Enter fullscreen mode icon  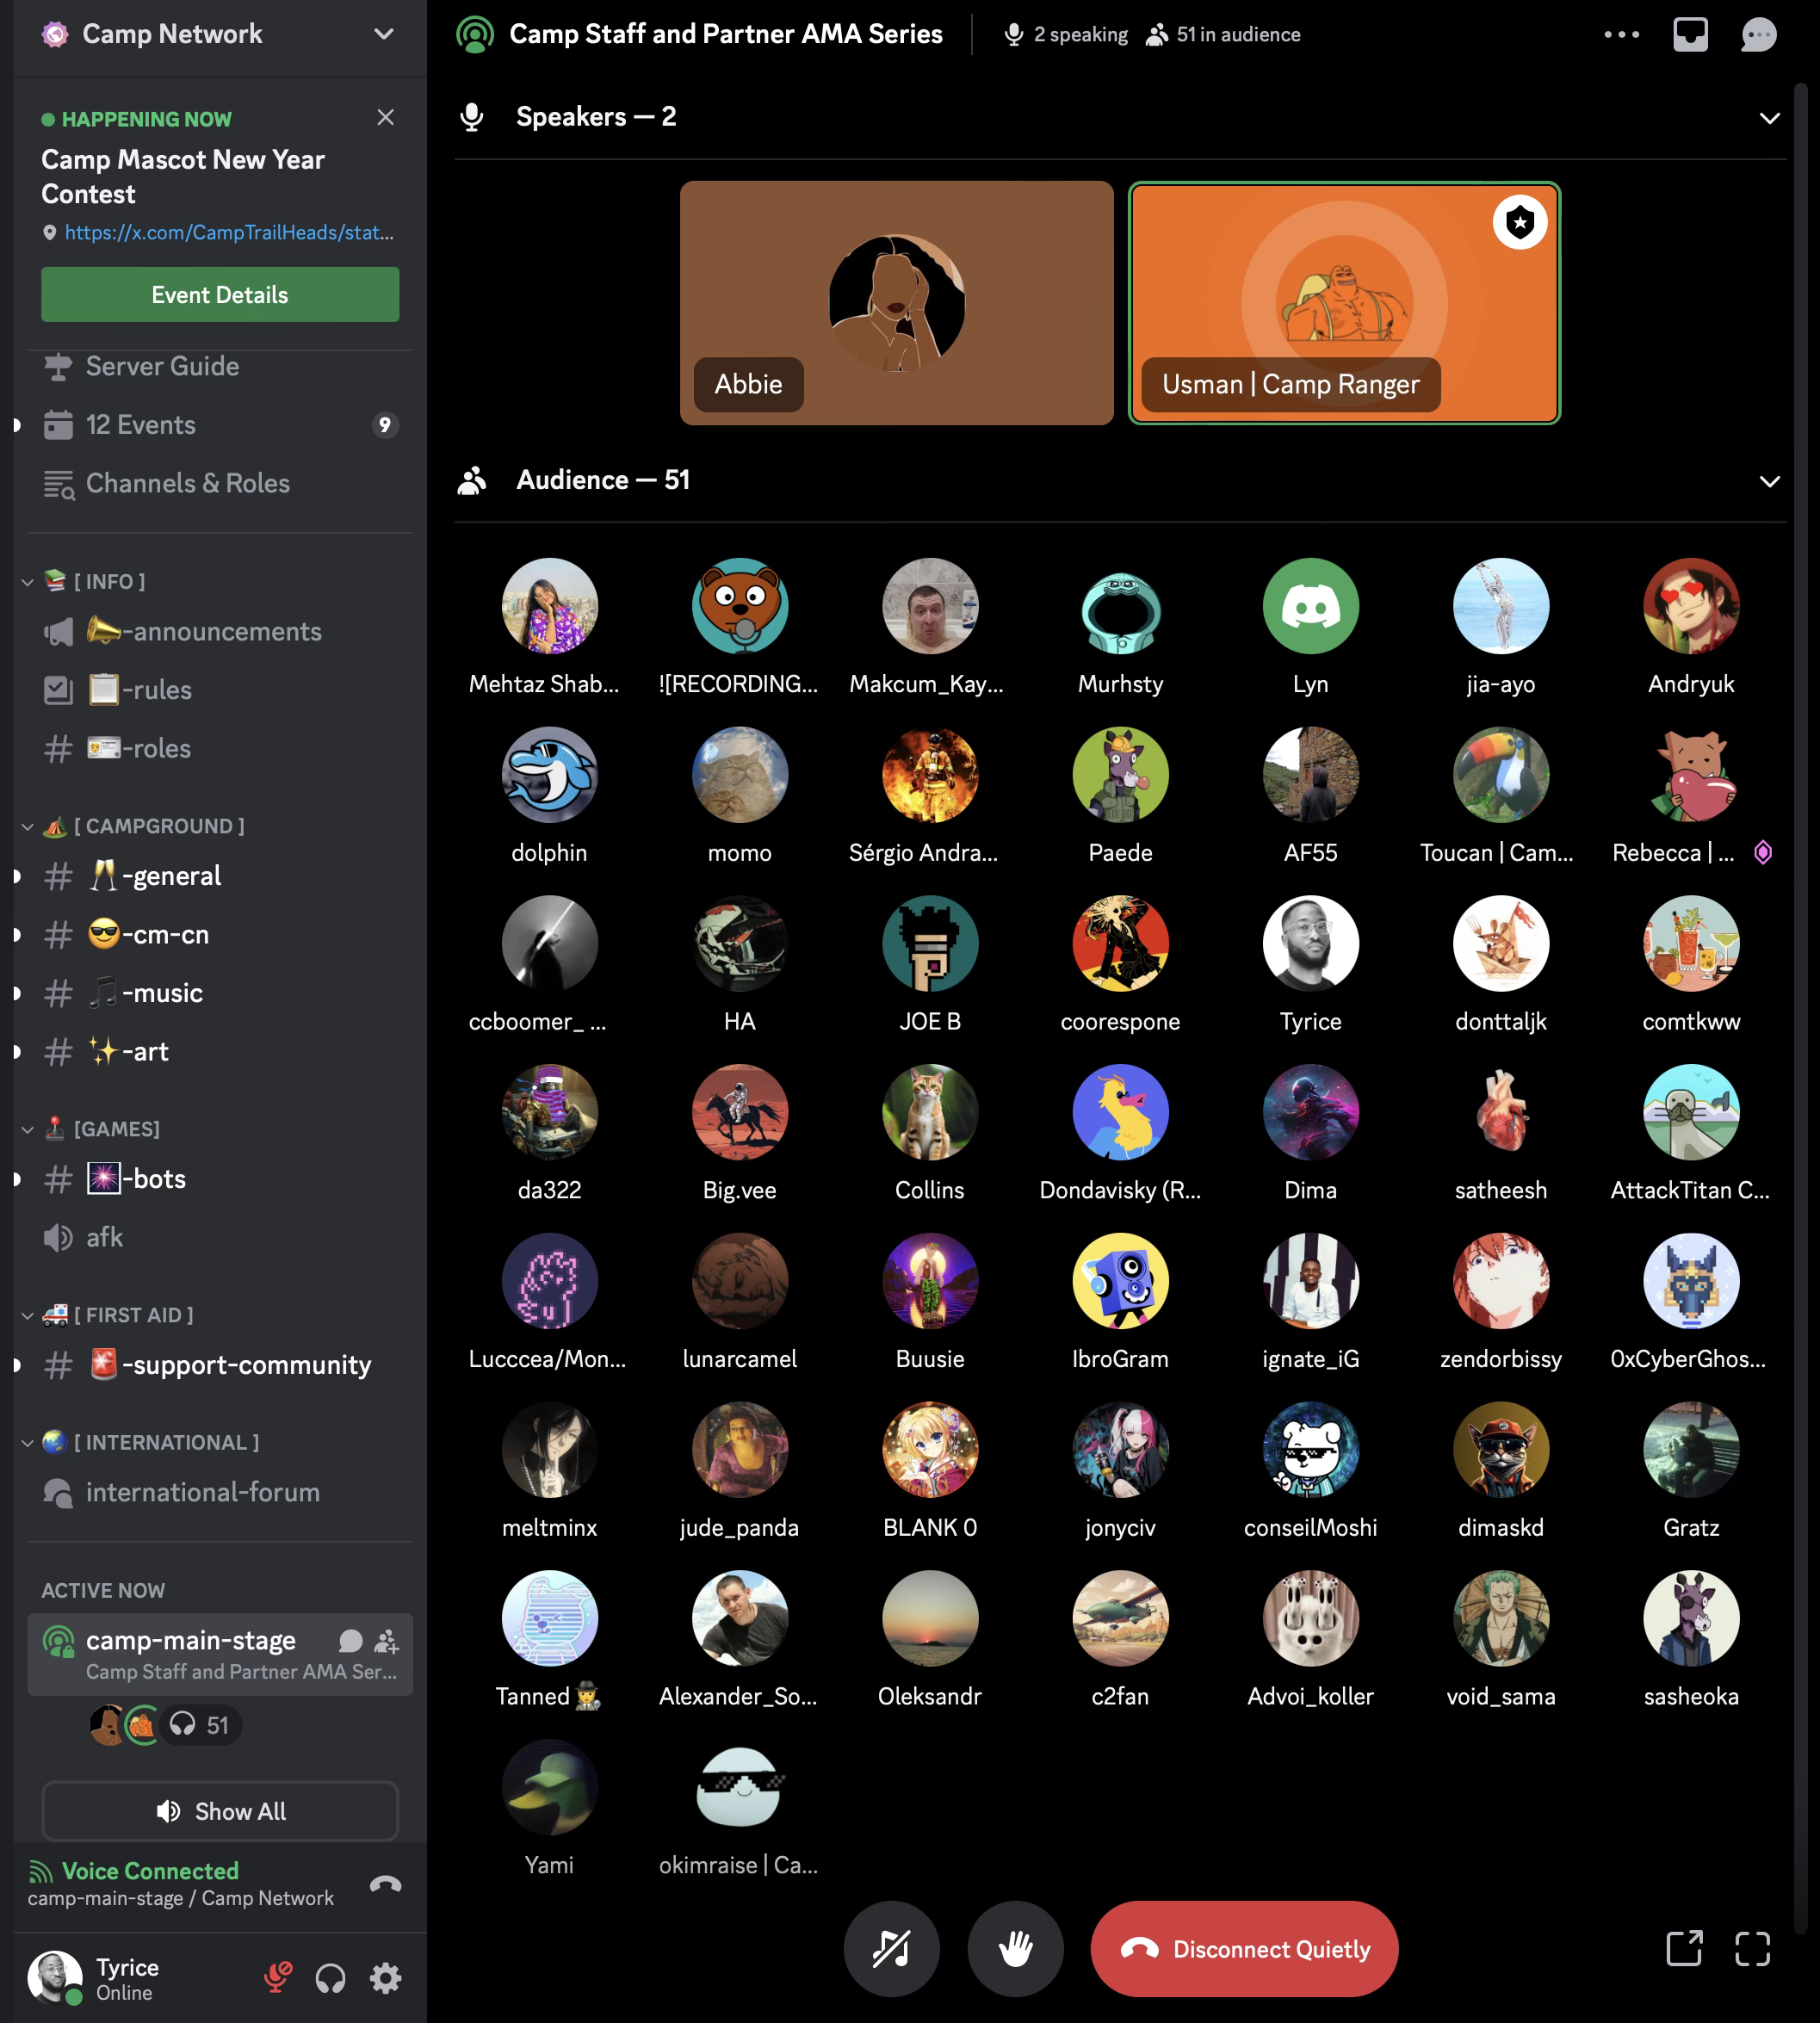click(1752, 1948)
